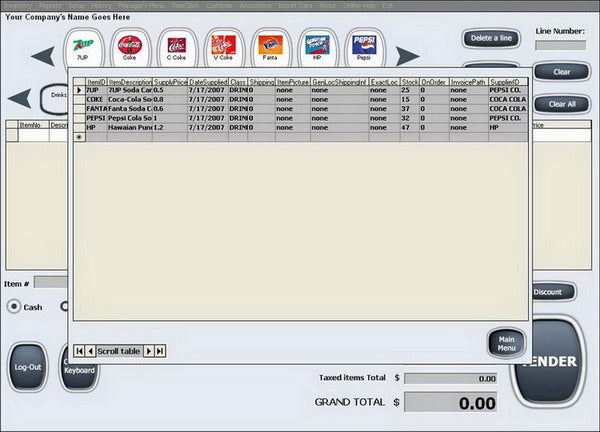
Task: Open the Reports menu
Action: [x=50, y=5]
